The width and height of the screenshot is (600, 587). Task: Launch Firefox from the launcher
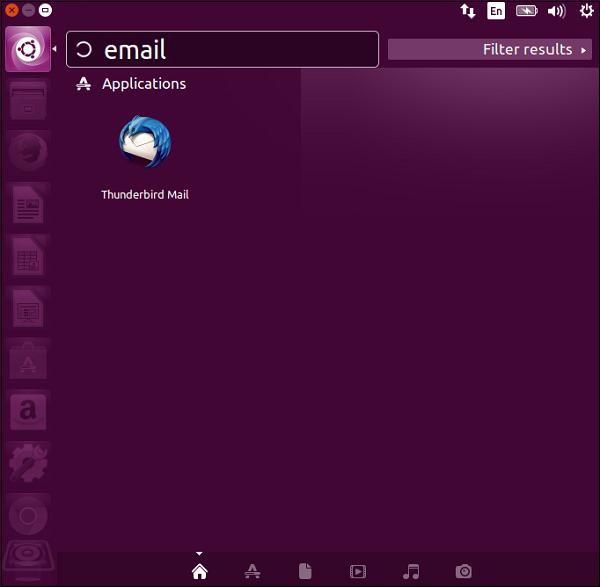pos(27,153)
